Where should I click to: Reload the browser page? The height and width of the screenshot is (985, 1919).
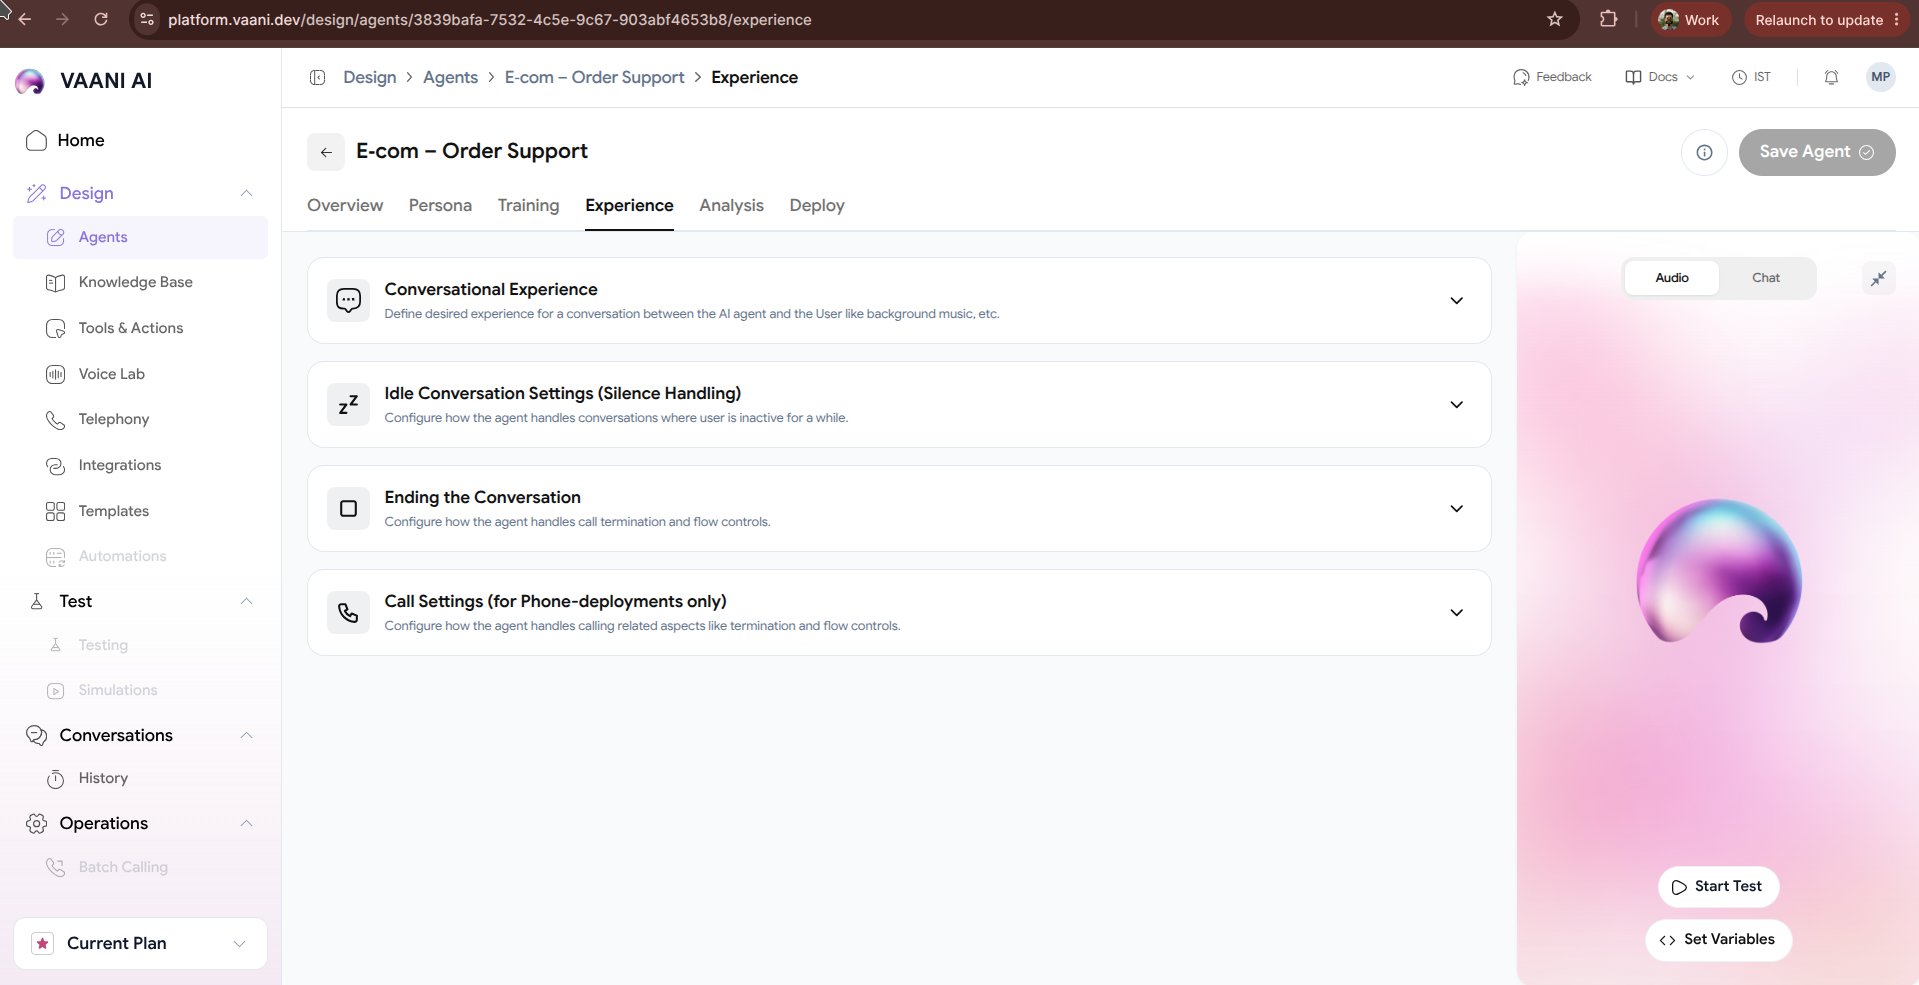(100, 19)
